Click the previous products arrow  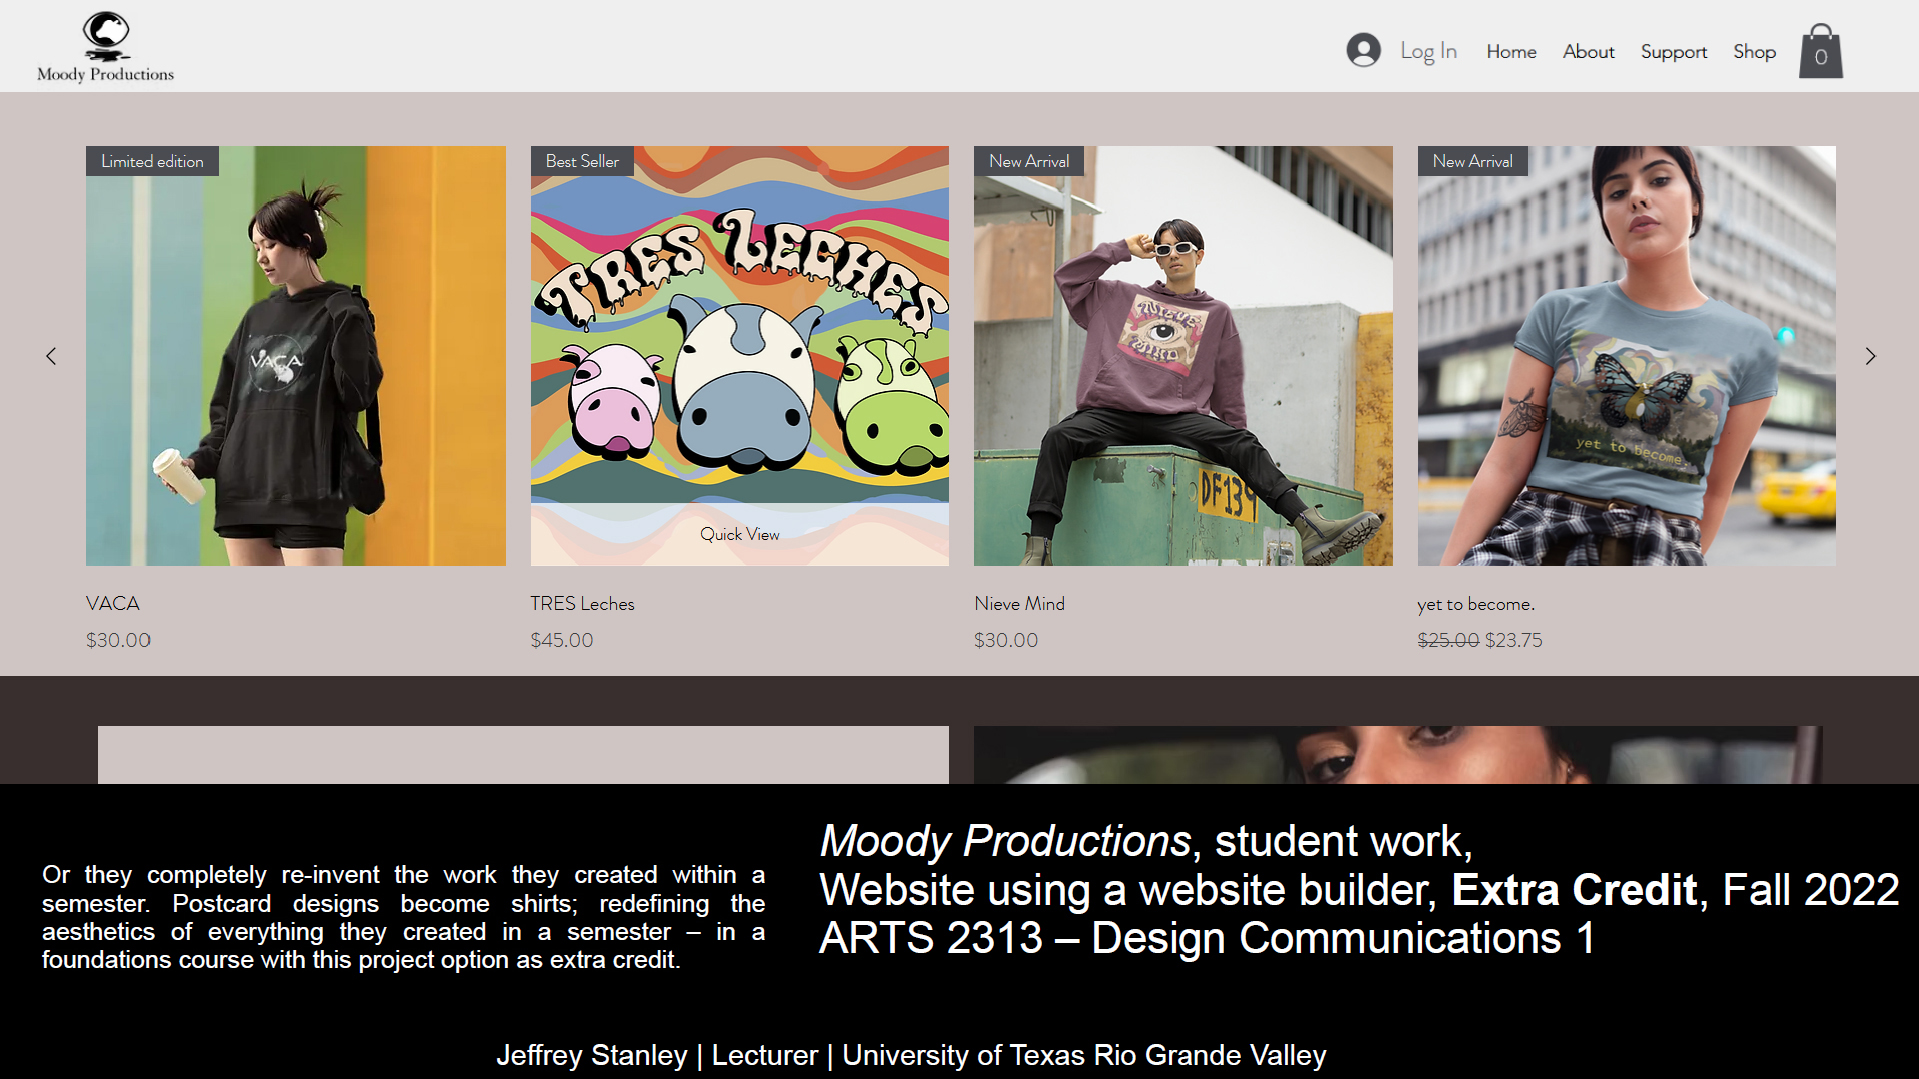[51, 356]
